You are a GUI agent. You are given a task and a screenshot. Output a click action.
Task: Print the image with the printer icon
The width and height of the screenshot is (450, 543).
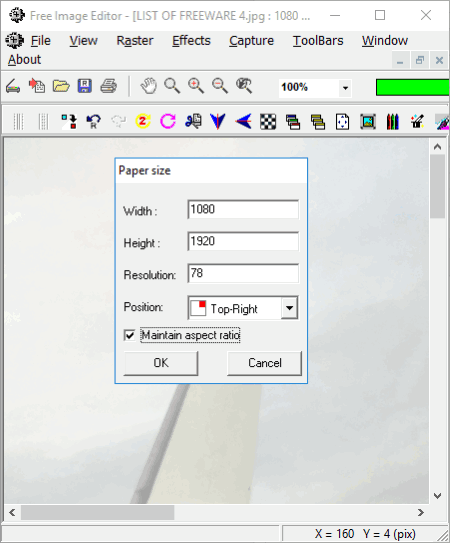coord(108,86)
